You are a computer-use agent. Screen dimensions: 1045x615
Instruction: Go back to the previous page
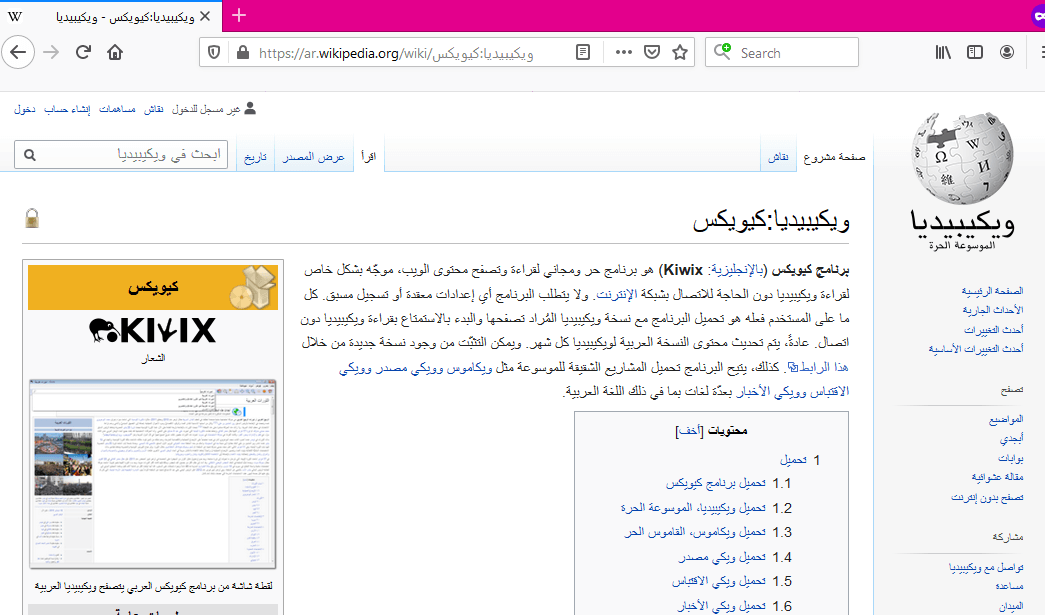18,53
